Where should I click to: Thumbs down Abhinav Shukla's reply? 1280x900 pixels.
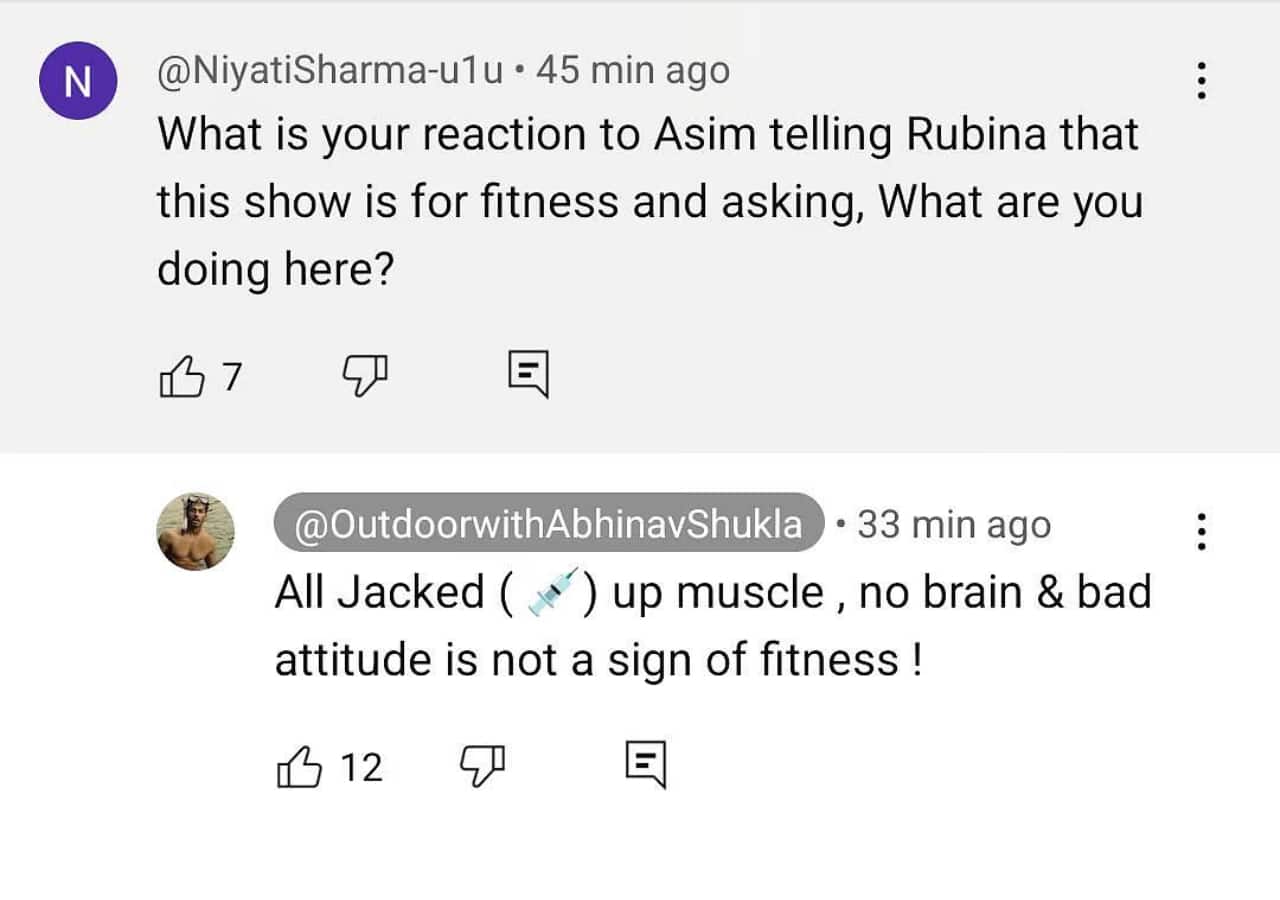click(482, 766)
